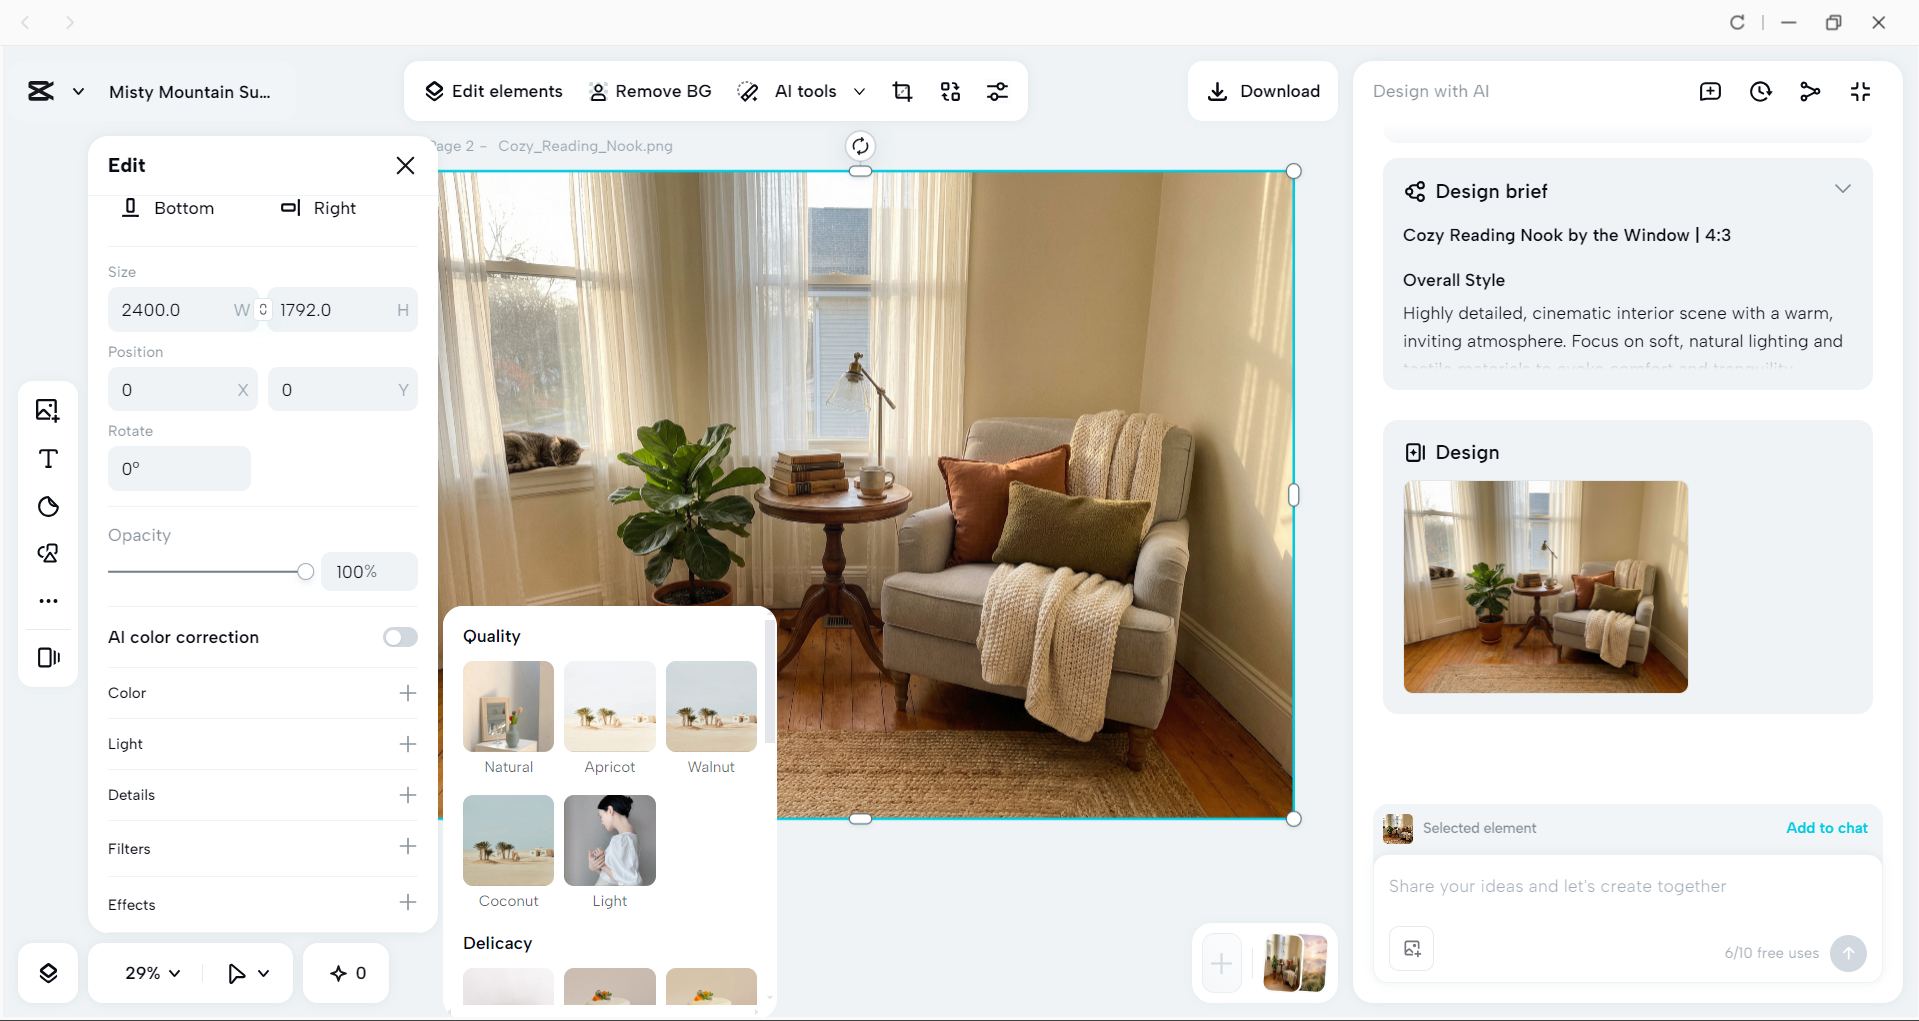Click the opacity slider handle
The image size is (1919, 1021).
tap(305, 572)
